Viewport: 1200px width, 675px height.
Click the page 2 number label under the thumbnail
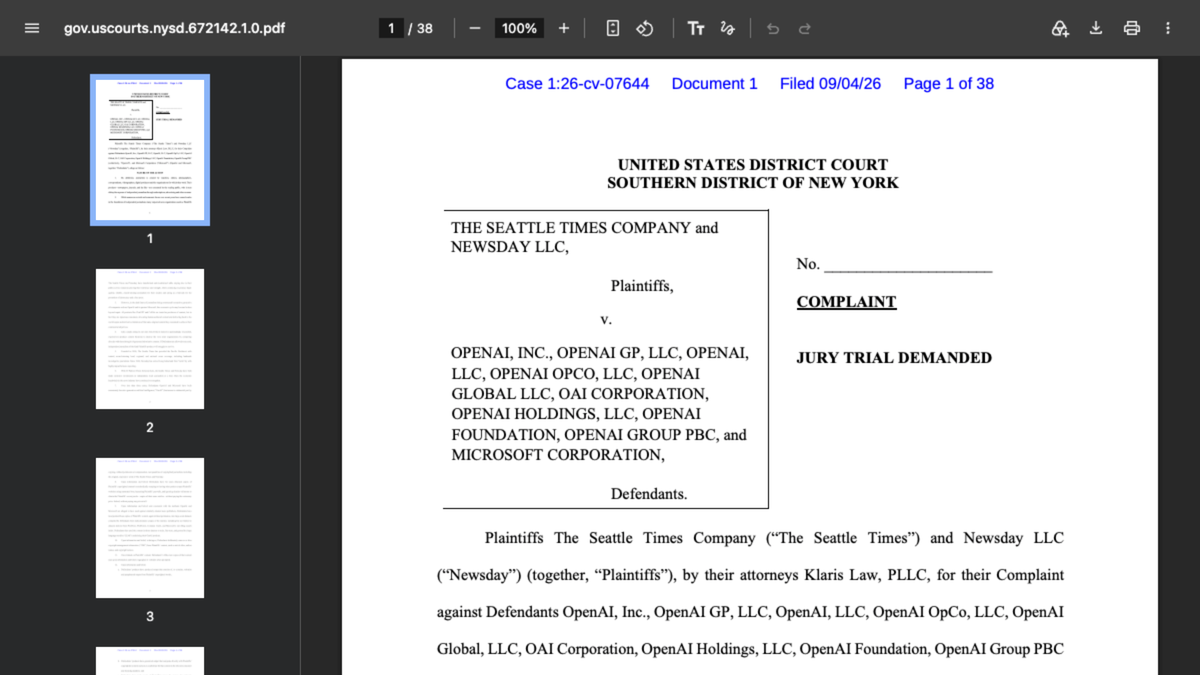(150, 428)
